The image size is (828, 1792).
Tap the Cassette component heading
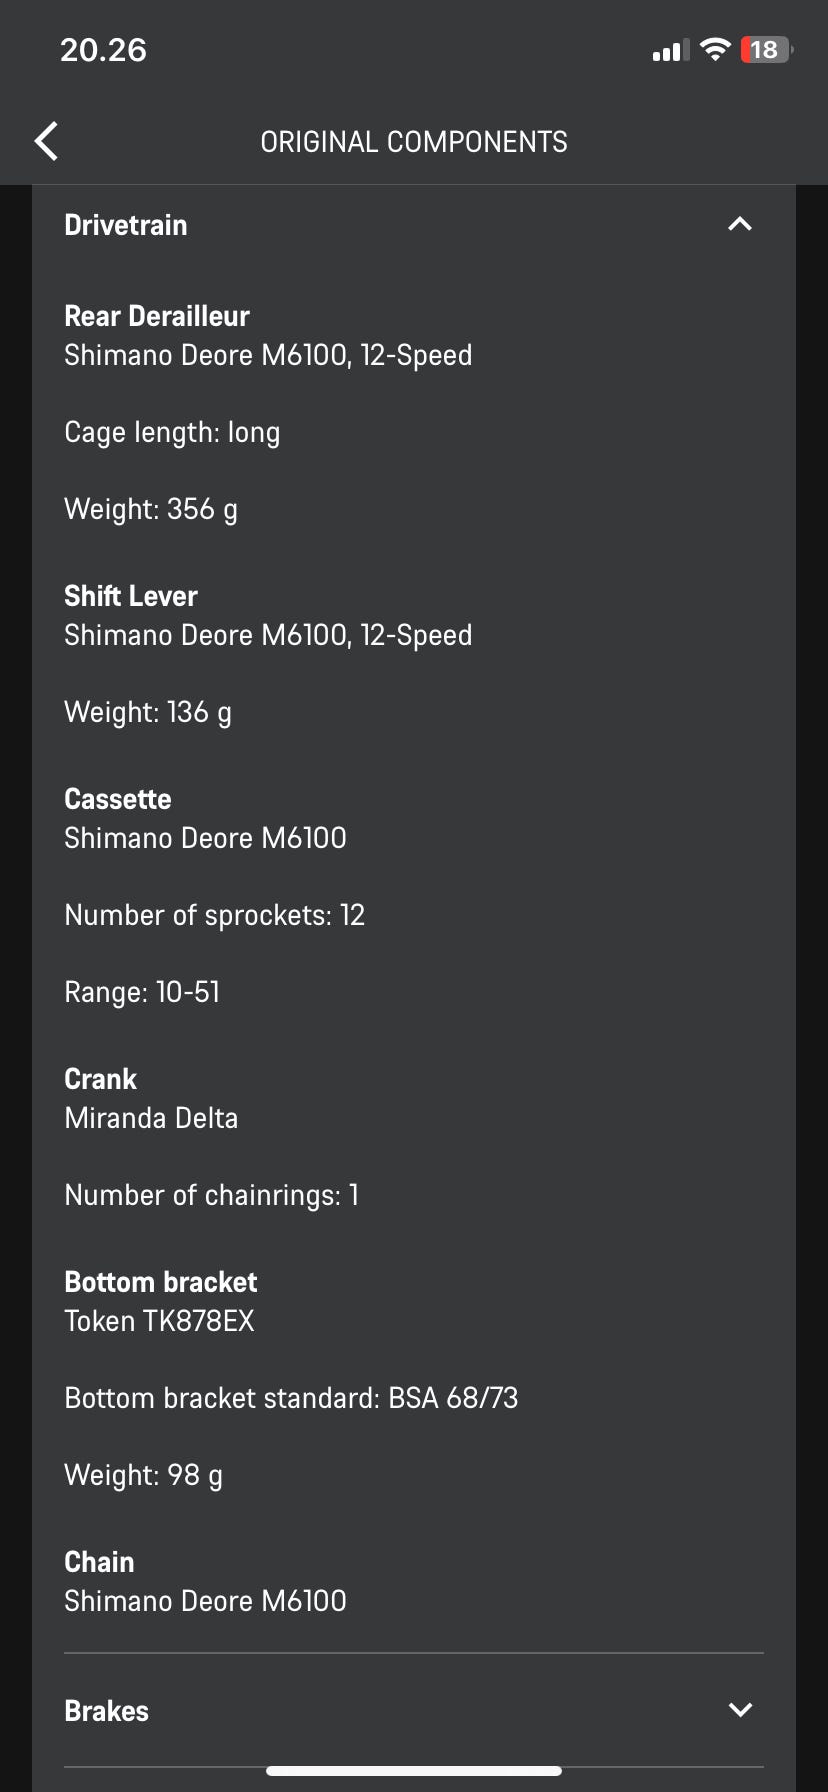pos(118,799)
